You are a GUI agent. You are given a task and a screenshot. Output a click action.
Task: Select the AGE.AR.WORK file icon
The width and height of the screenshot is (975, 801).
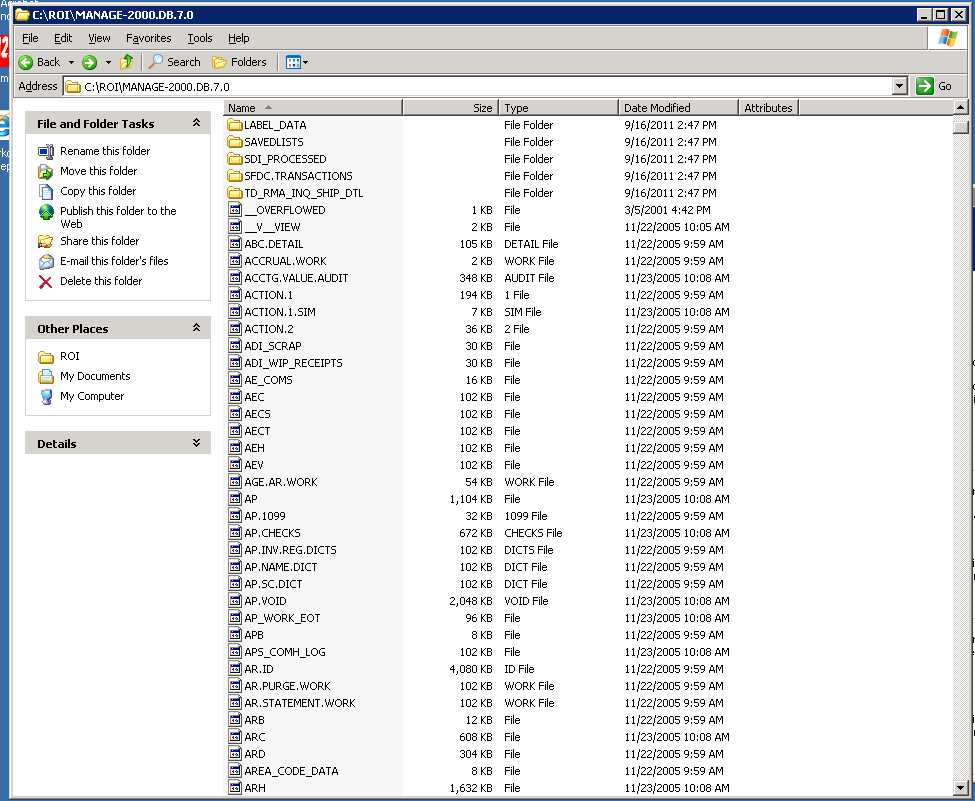coord(235,481)
